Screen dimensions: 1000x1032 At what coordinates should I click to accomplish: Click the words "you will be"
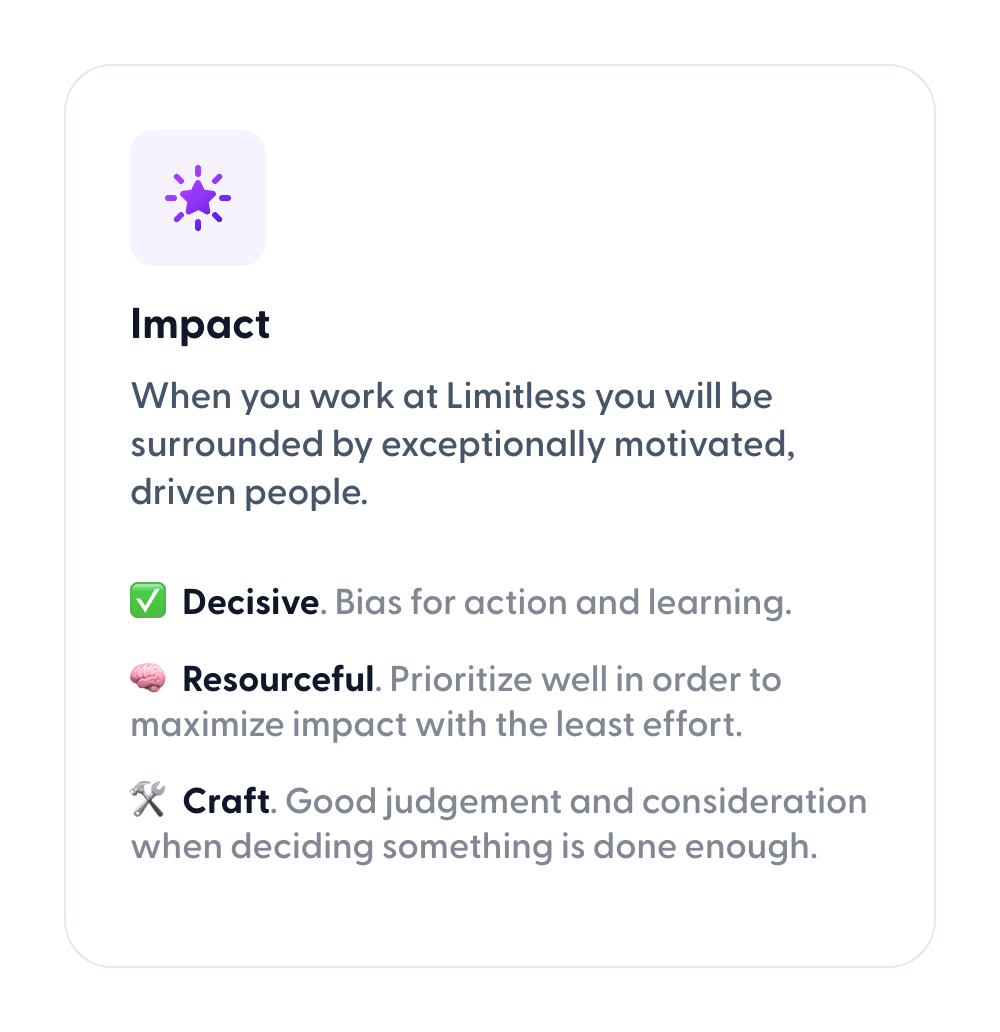(684, 396)
